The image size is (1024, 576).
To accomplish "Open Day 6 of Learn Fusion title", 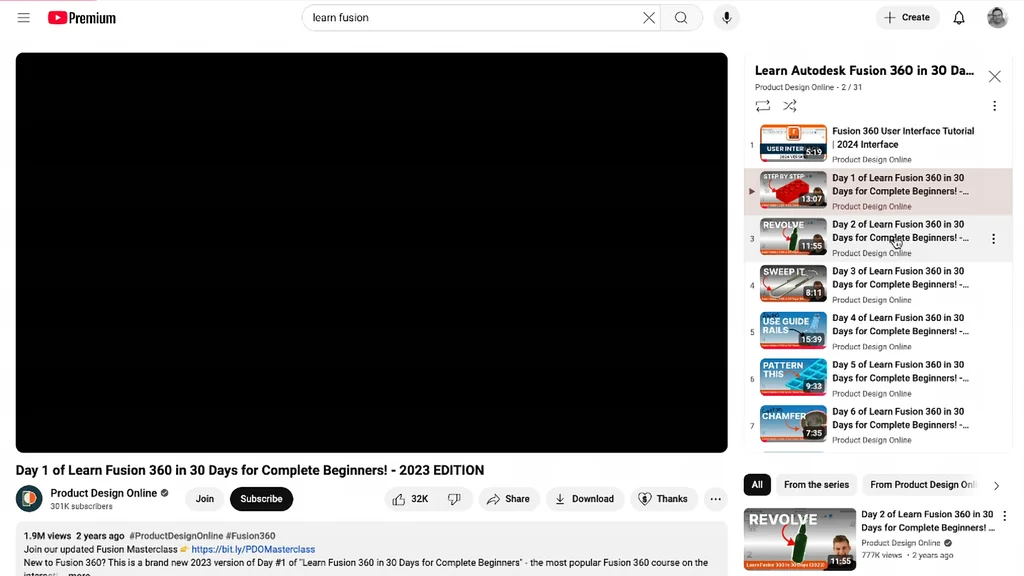I will tap(900, 418).
